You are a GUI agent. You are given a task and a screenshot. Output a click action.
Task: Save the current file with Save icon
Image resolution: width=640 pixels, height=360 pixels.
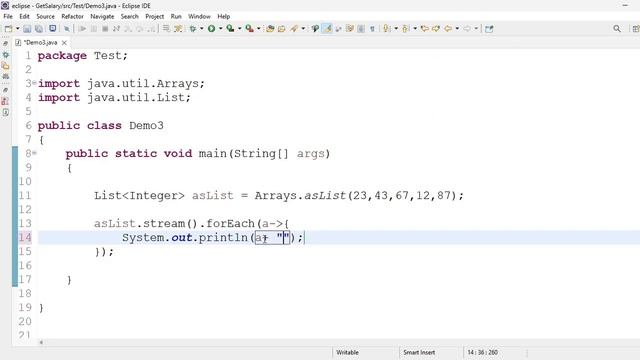click(27, 29)
